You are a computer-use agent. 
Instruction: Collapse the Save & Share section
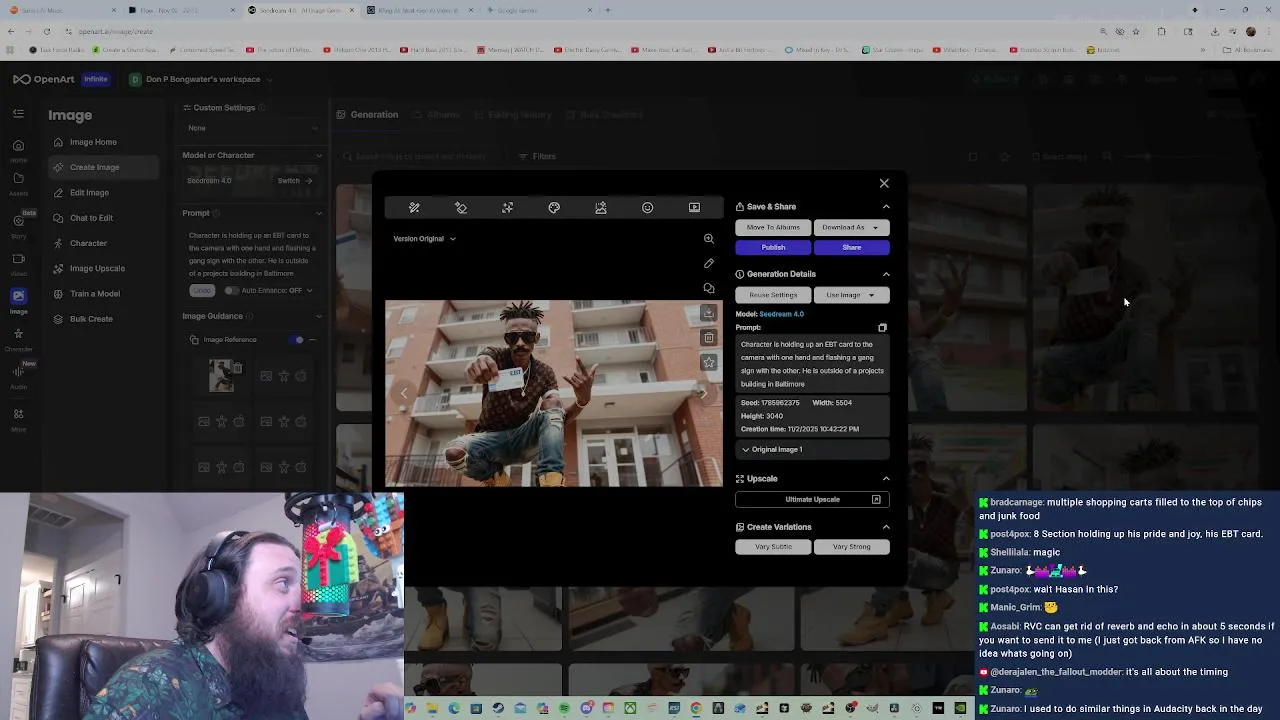pyautogui.click(x=886, y=207)
